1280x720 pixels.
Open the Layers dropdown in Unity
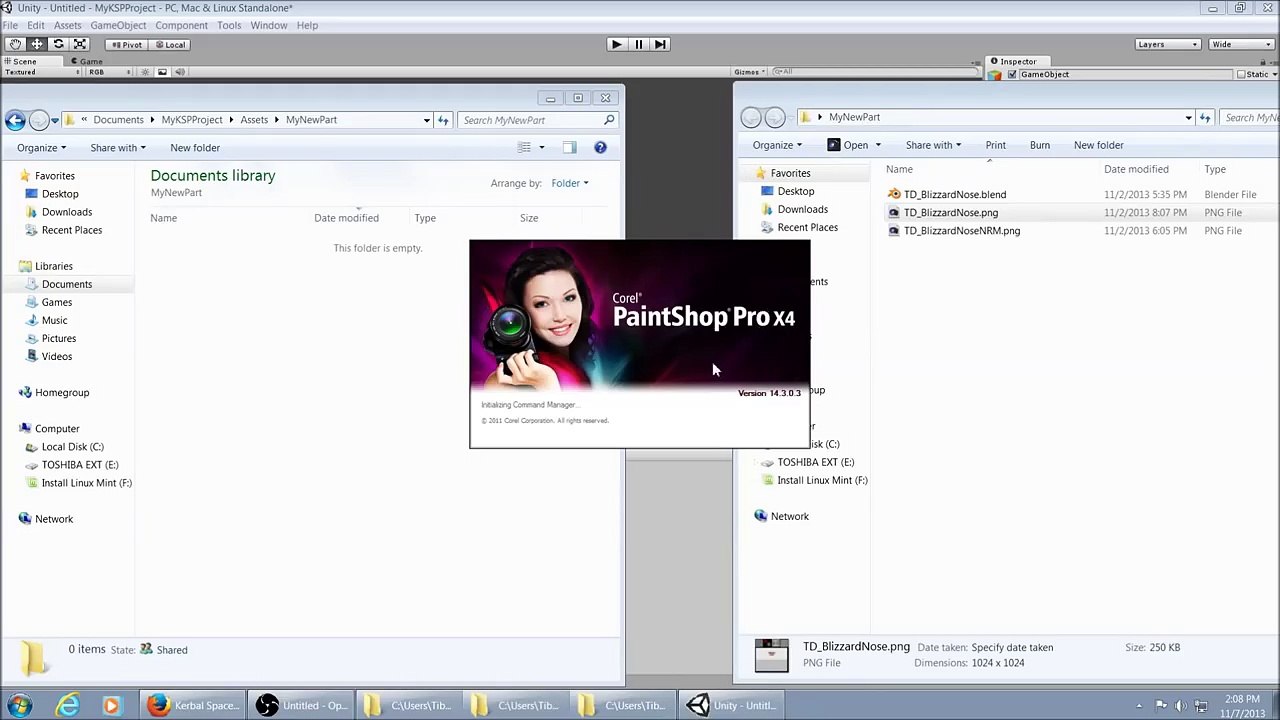pyautogui.click(x=1168, y=44)
